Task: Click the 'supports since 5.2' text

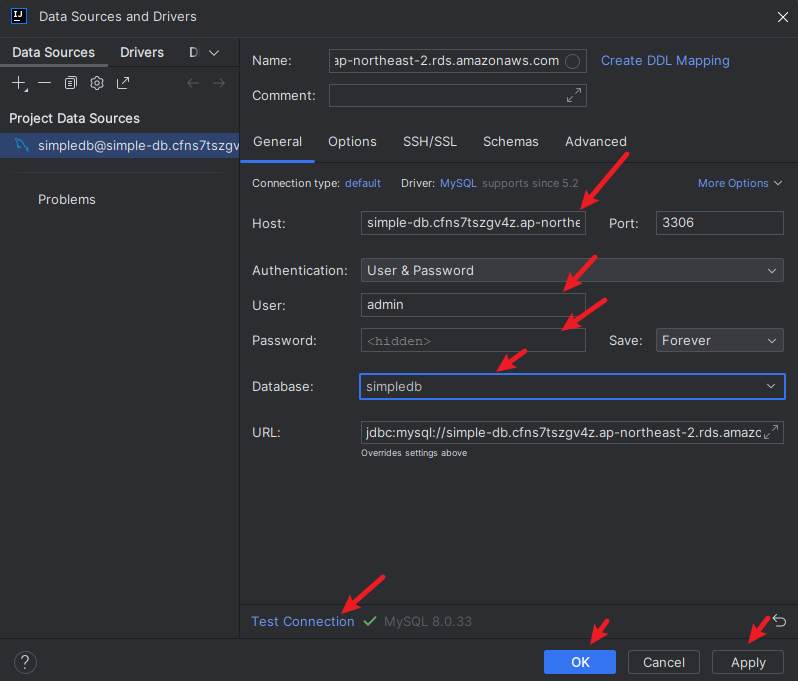Action: pyautogui.click(x=530, y=183)
